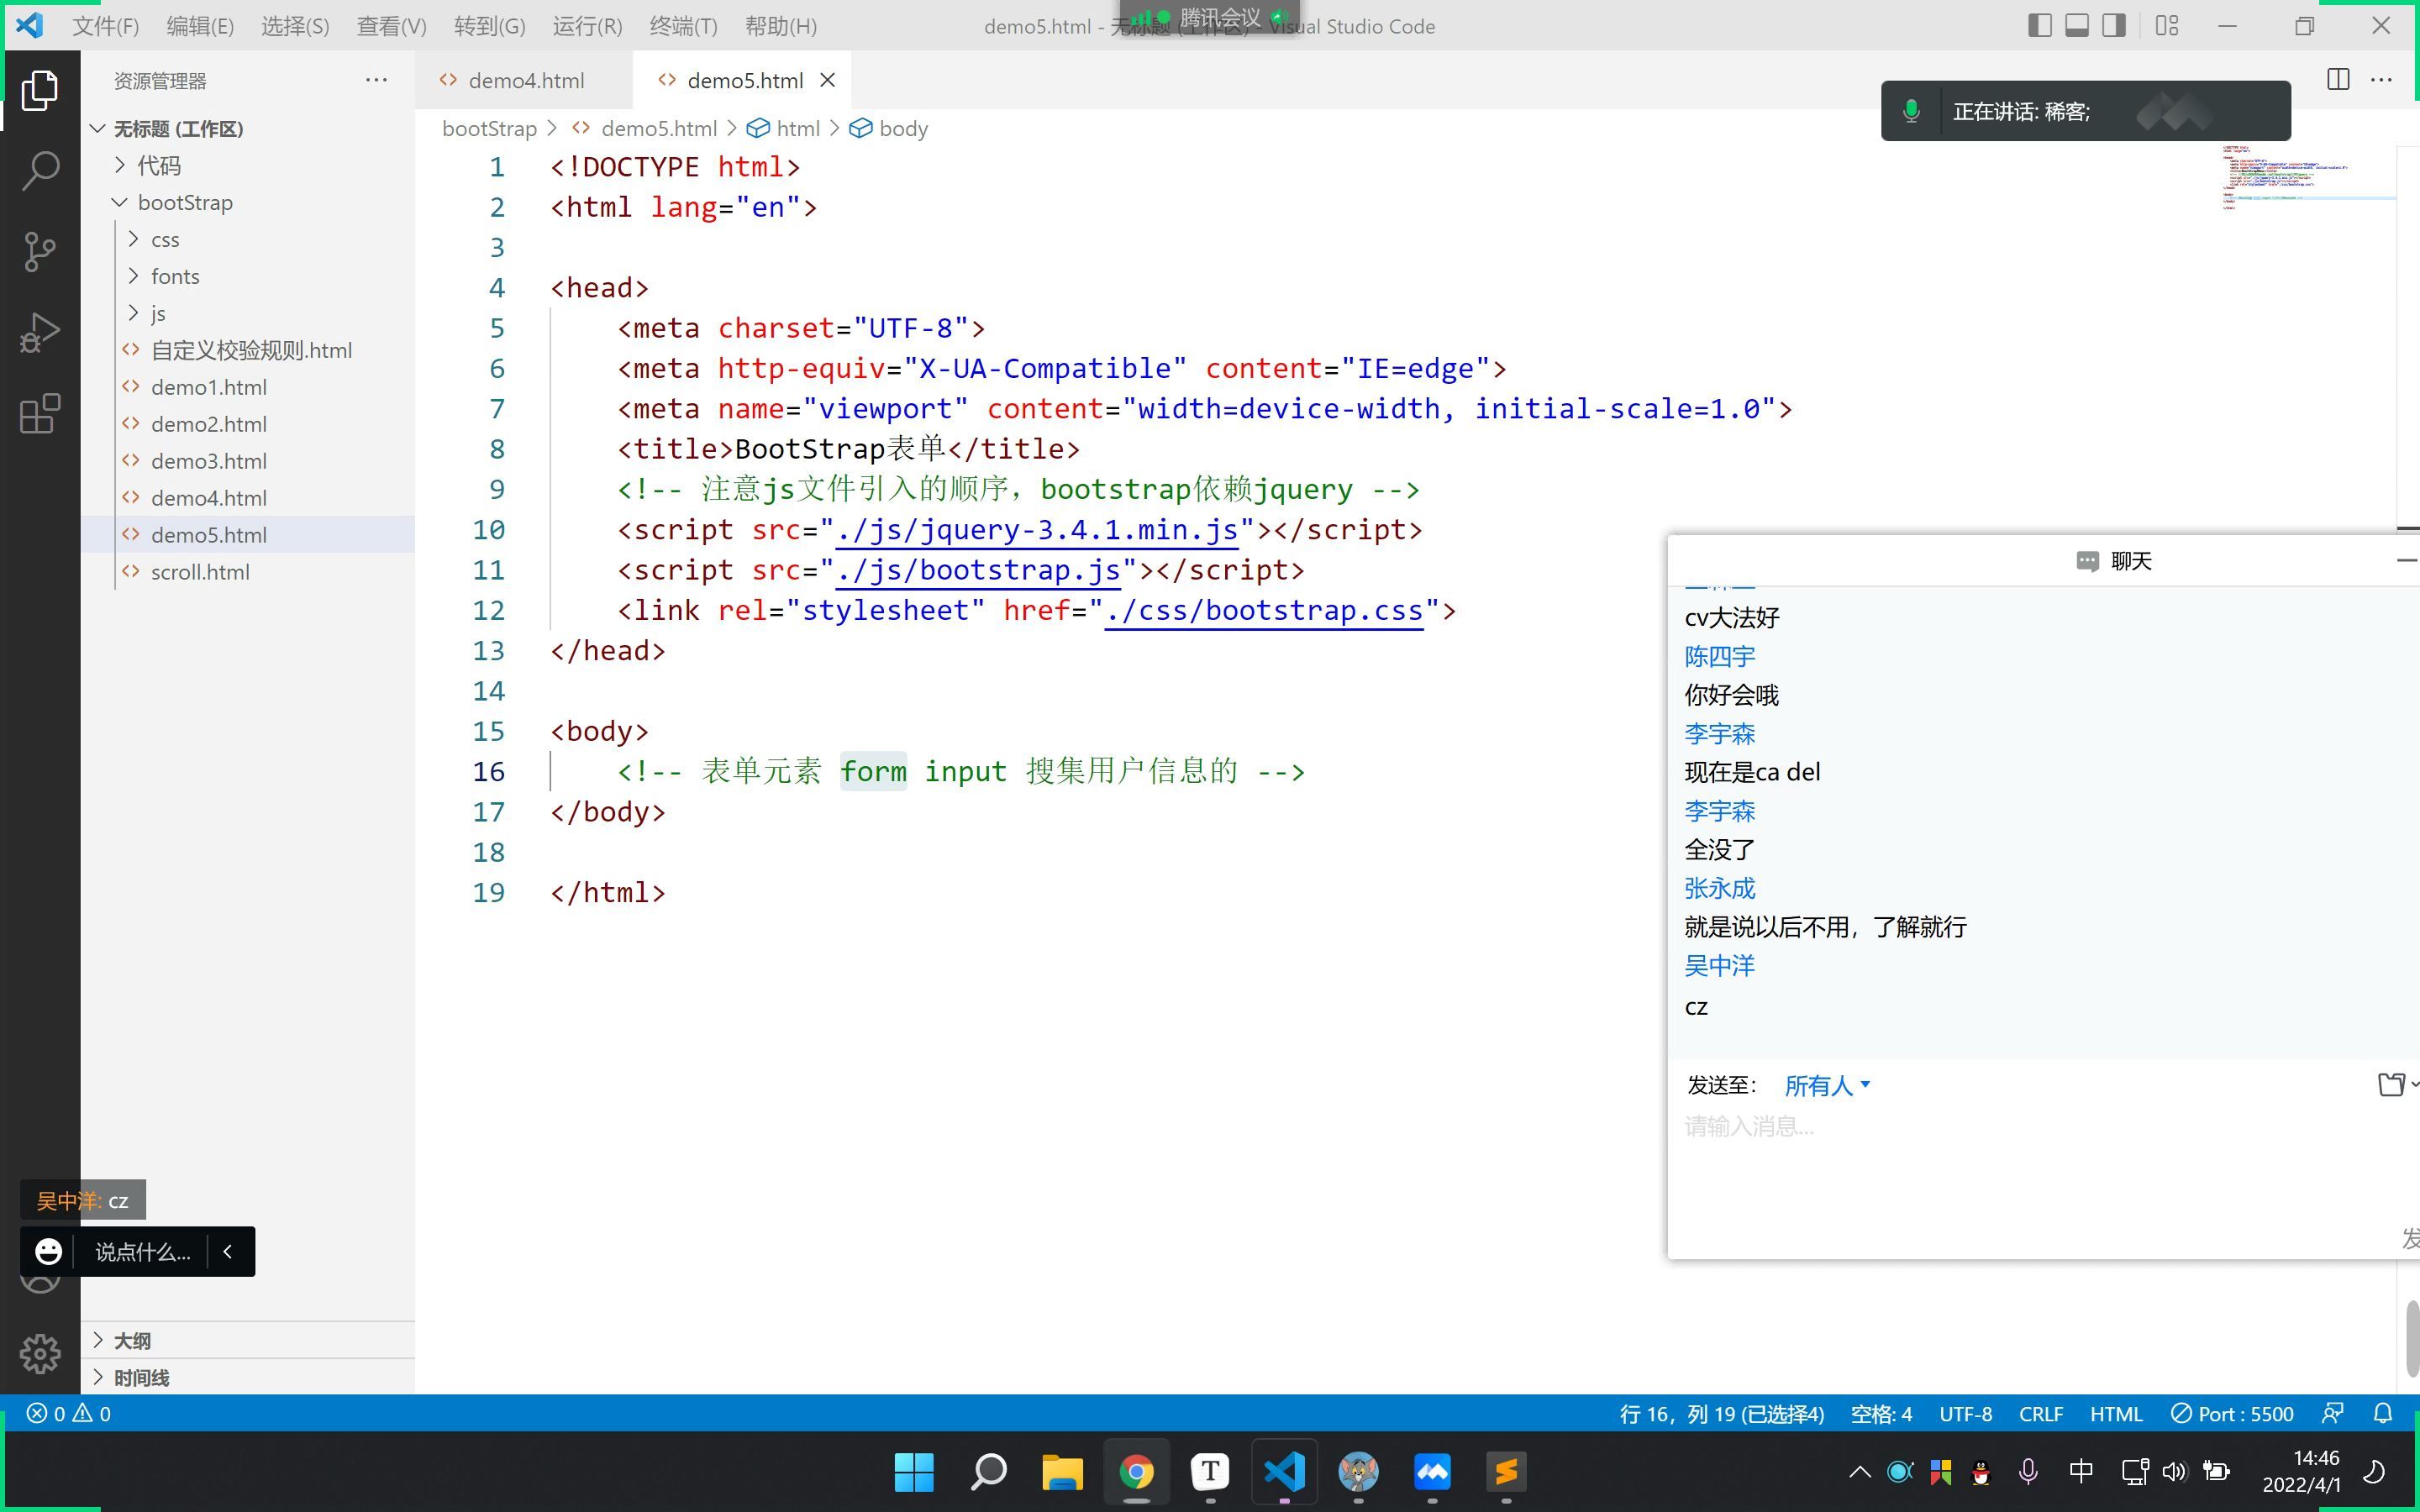Toggle the primary side bar layout button
2420x1512 pixels.
click(2039, 26)
